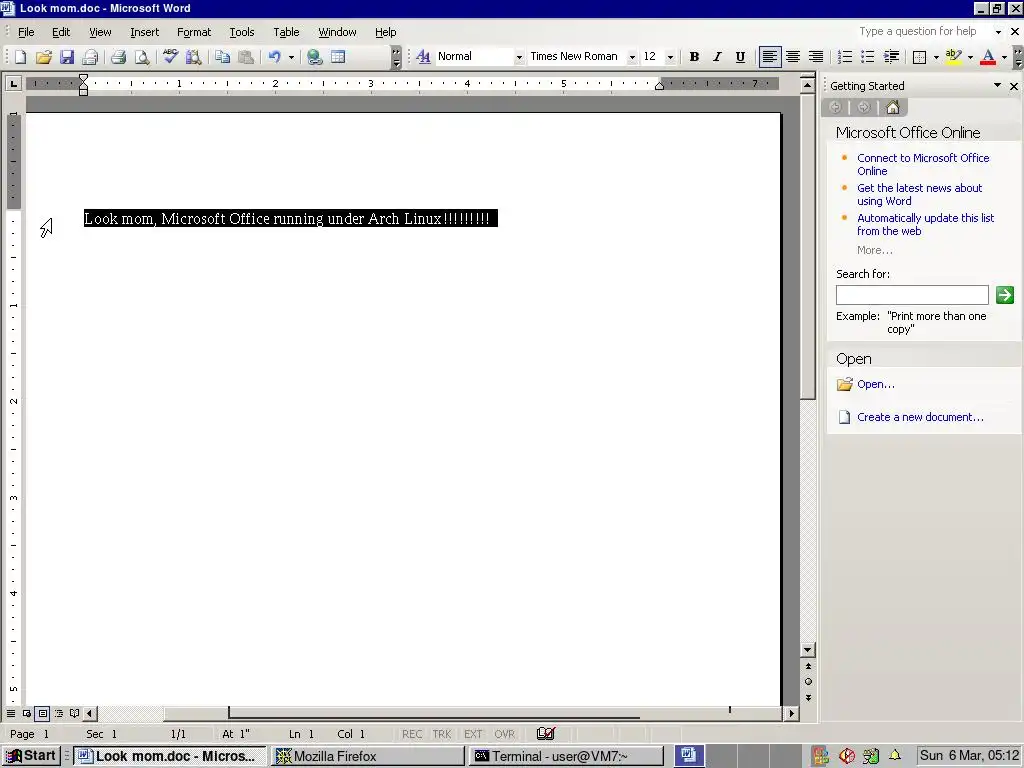
Task: Click the Open folder toolbar icon
Action: point(43,57)
